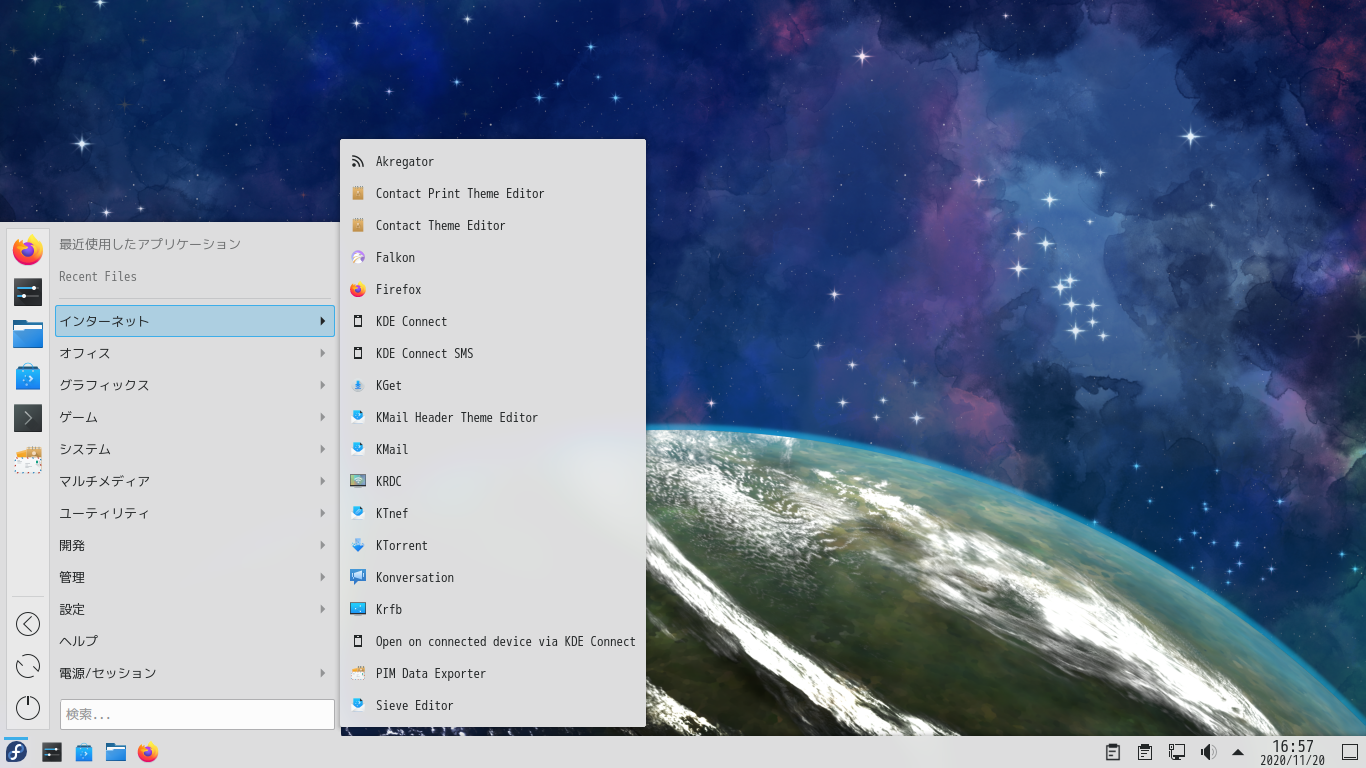1366x768 pixels.
Task: Click the restart circular arrows icon
Action: coord(28,666)
